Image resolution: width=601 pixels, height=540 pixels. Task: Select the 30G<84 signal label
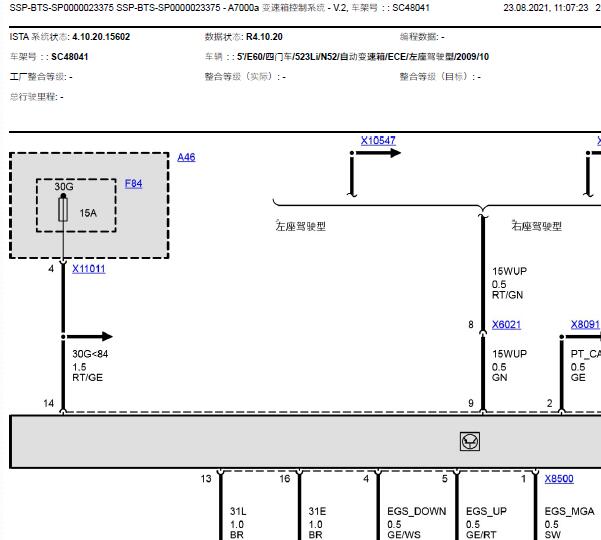tap(90, 354)
